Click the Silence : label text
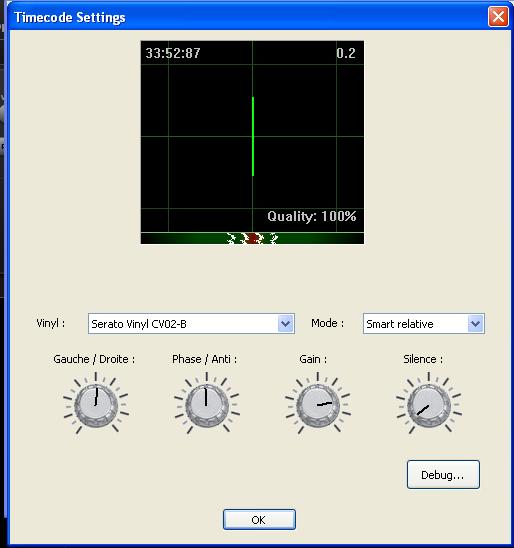Viewport: 514px width, 548px height. [423, 359]
